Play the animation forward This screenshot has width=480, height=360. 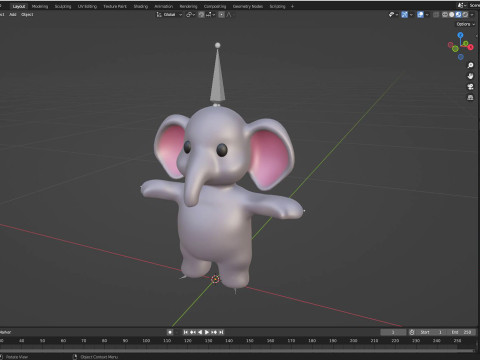point(207,332)
